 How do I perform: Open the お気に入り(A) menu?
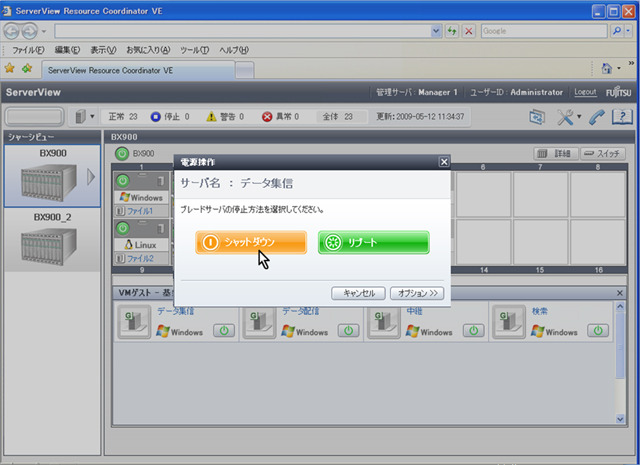tap(148, 50)
